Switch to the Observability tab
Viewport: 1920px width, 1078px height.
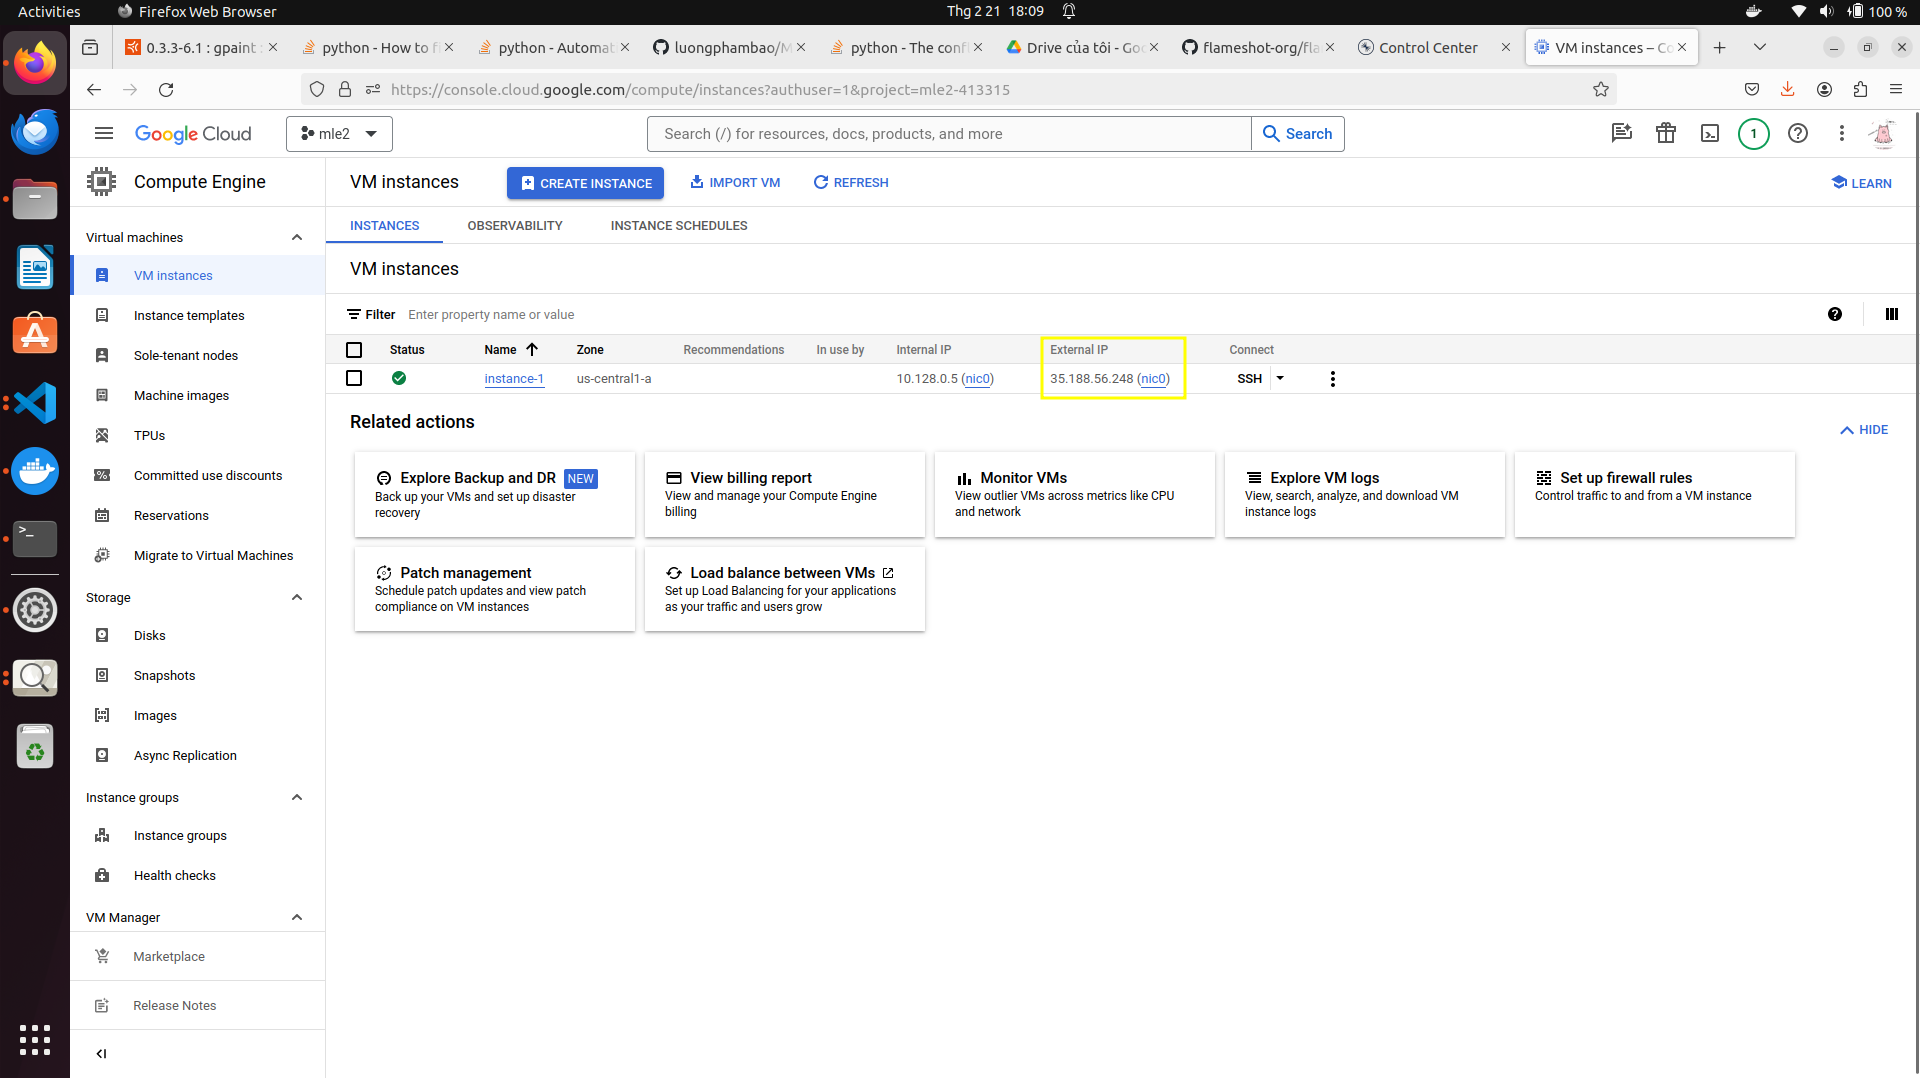515,226
